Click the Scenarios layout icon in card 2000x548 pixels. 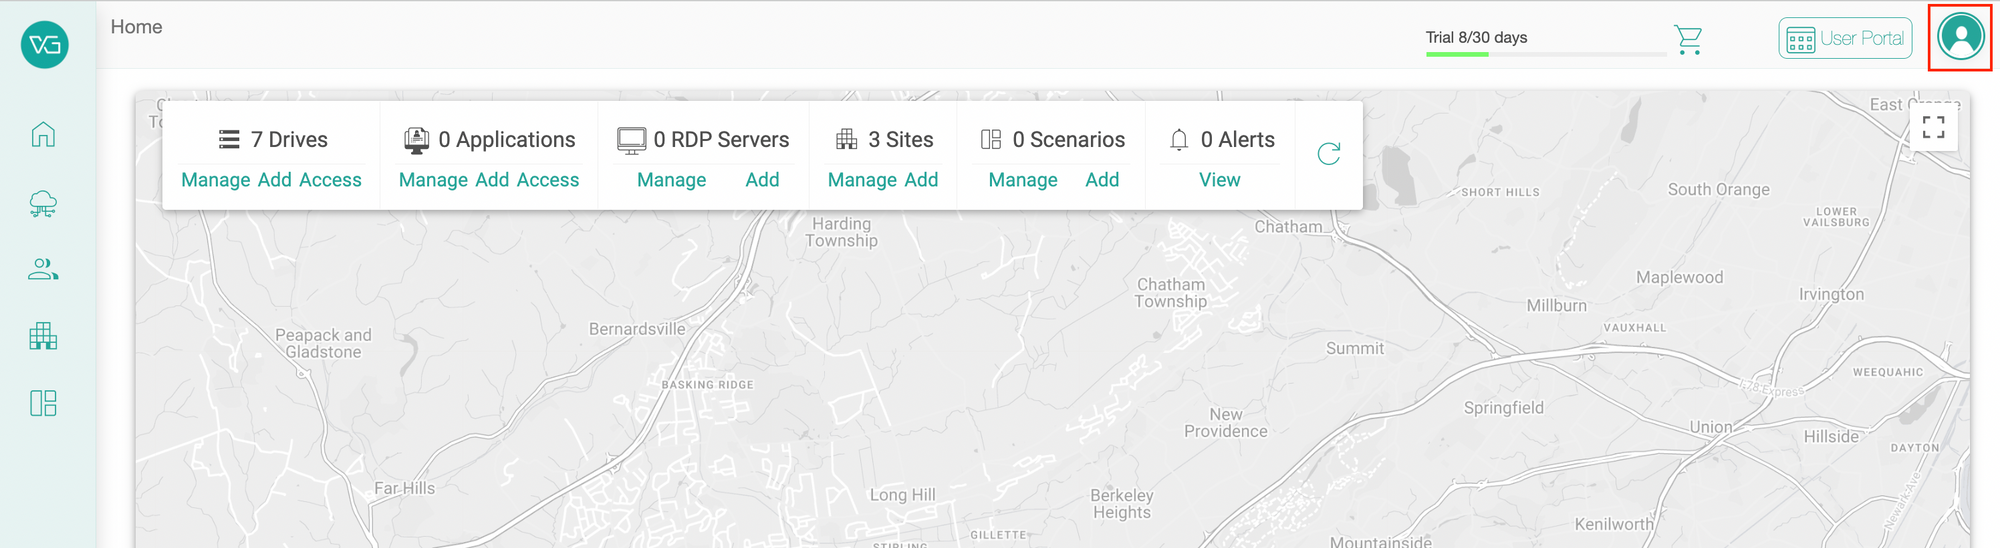coord(991,139)
